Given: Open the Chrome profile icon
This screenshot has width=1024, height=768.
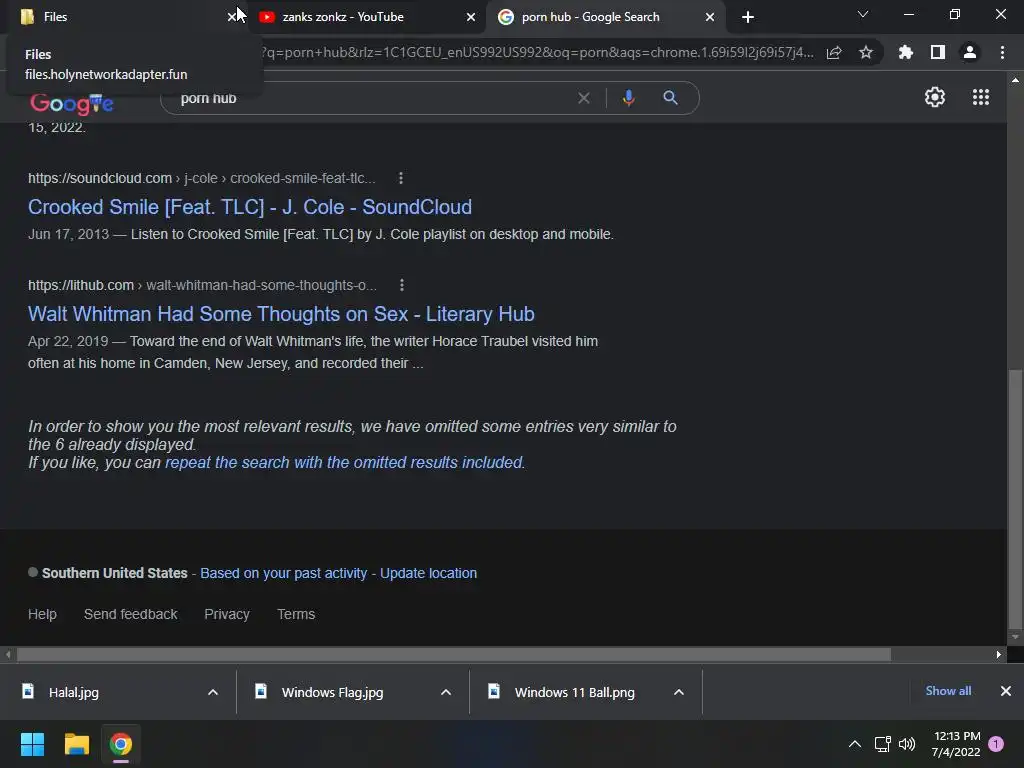Looking at the screenshot, I should pyautogui.click(x=970, y=52).
